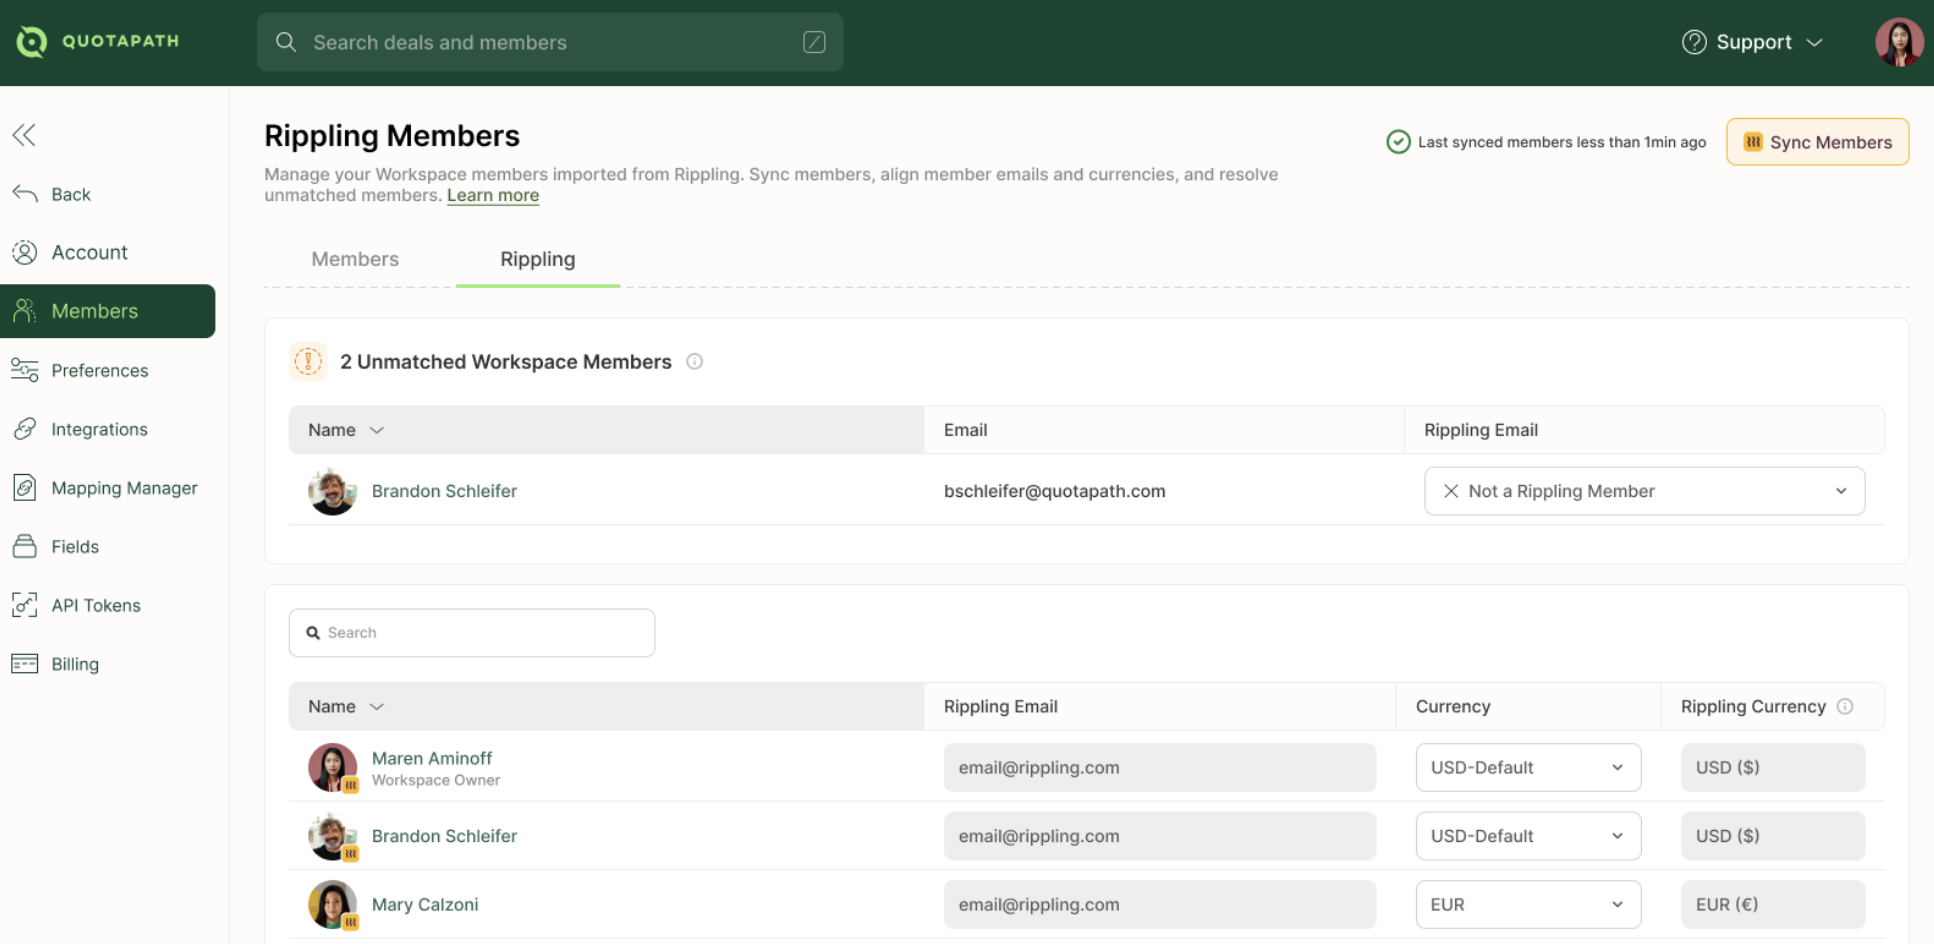Expand Maren Aminoff's USD-Default currency dropdown
This screenshot has width=1934, height=944.
pyautogui.click(x=1527, y=768)
